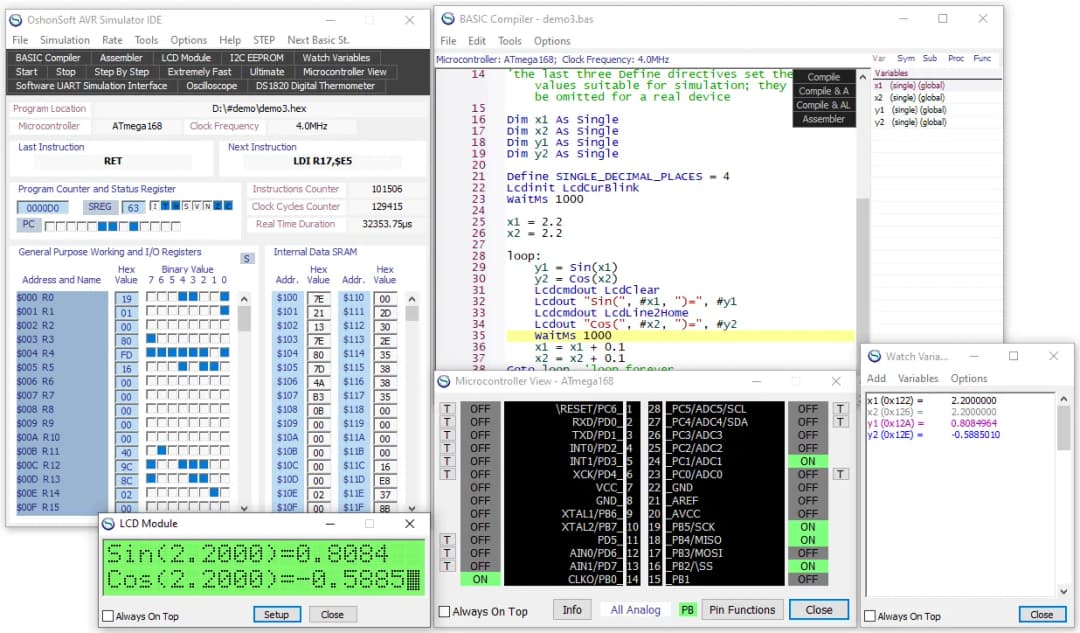Enable Step By Step simulation mode
The width and height of the screenshot is (1080, 633).
(x=122, y=71)
